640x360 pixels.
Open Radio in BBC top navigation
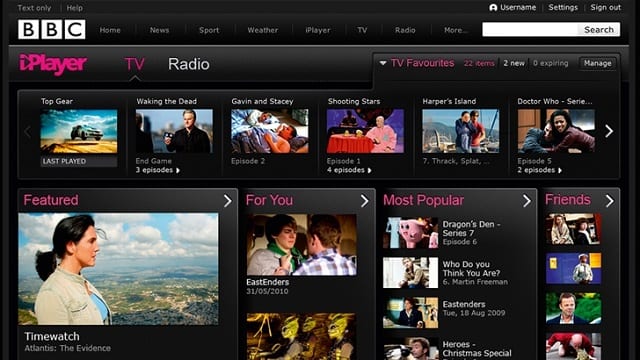[405, 30]
